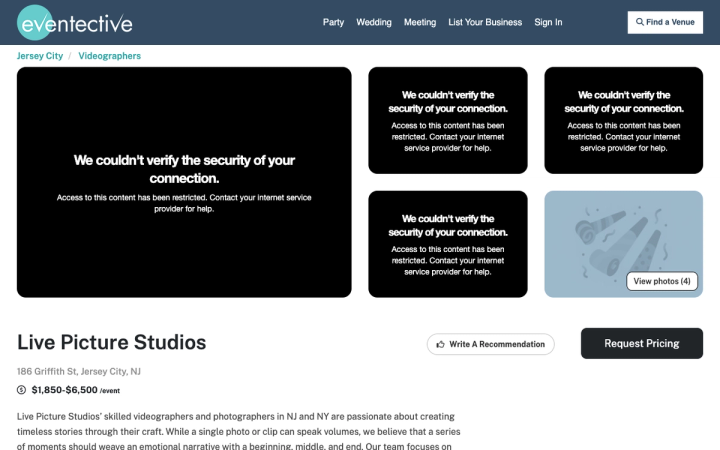Click the thumbs-up icon beside Write A Recommendation
This screenshot has height=450, width=720.
(440, 344)
